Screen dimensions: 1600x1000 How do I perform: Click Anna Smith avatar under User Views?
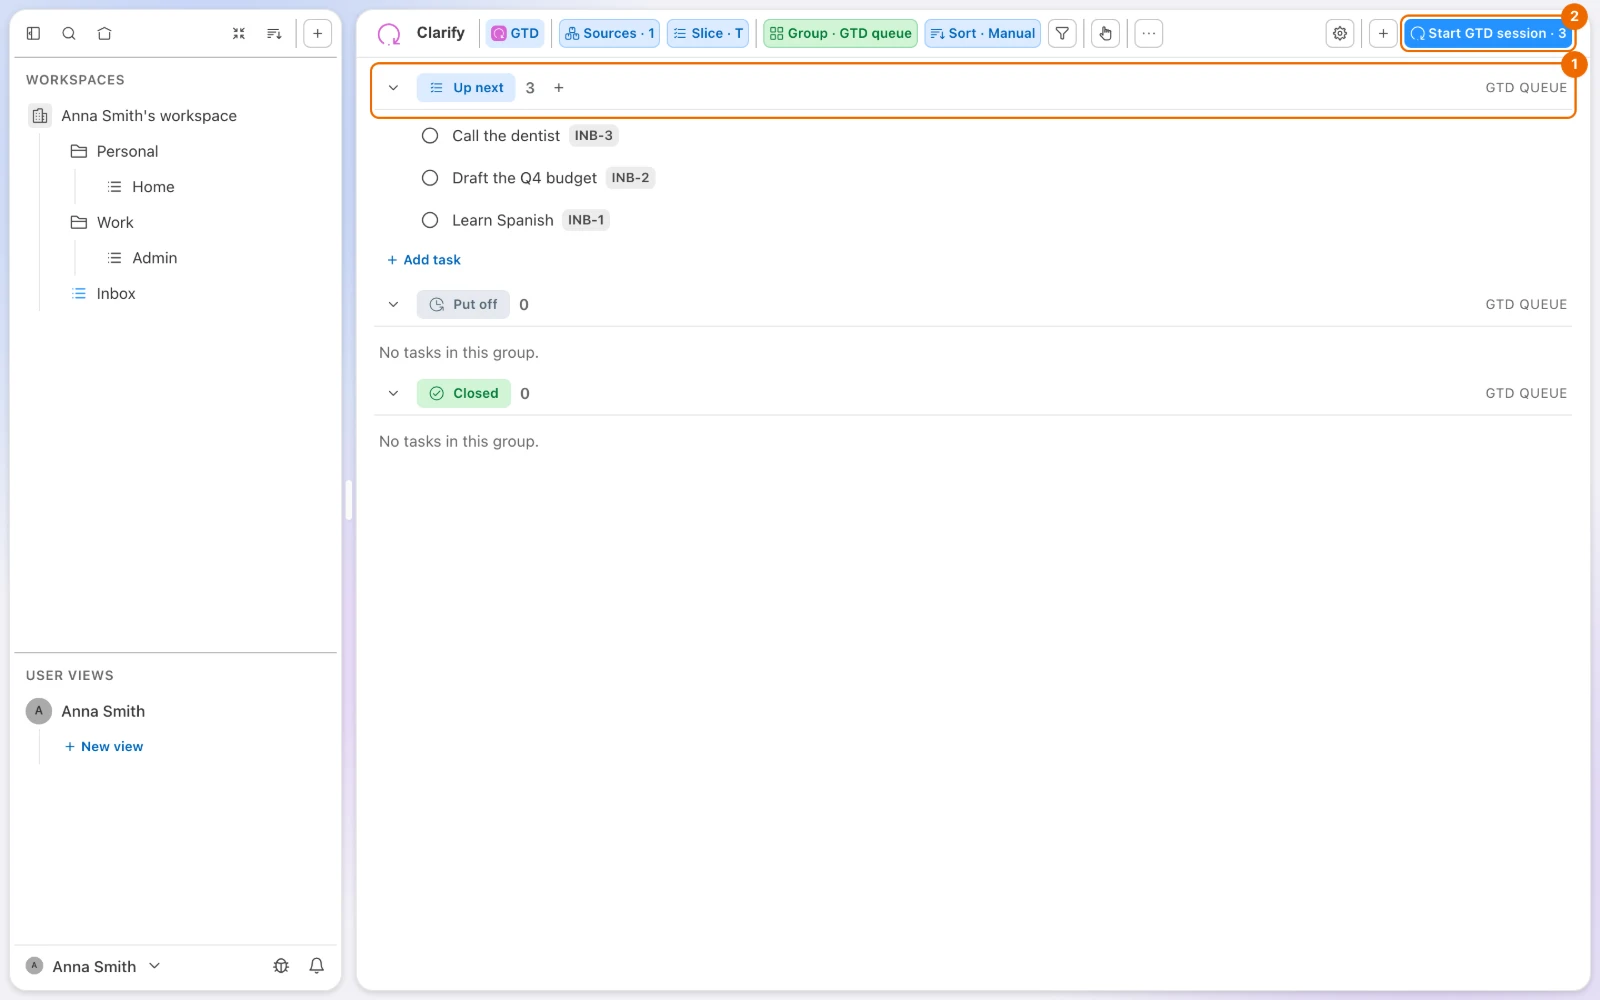click(38, 711)
